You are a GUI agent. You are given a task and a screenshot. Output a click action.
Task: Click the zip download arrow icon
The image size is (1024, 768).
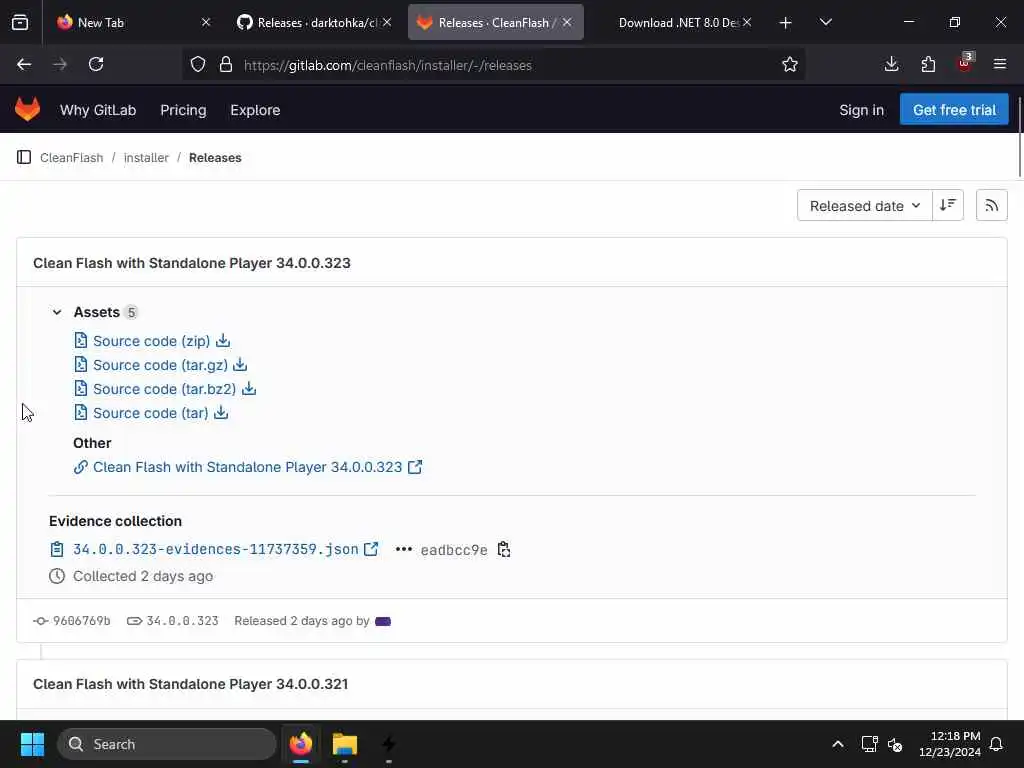coord(223,340)
